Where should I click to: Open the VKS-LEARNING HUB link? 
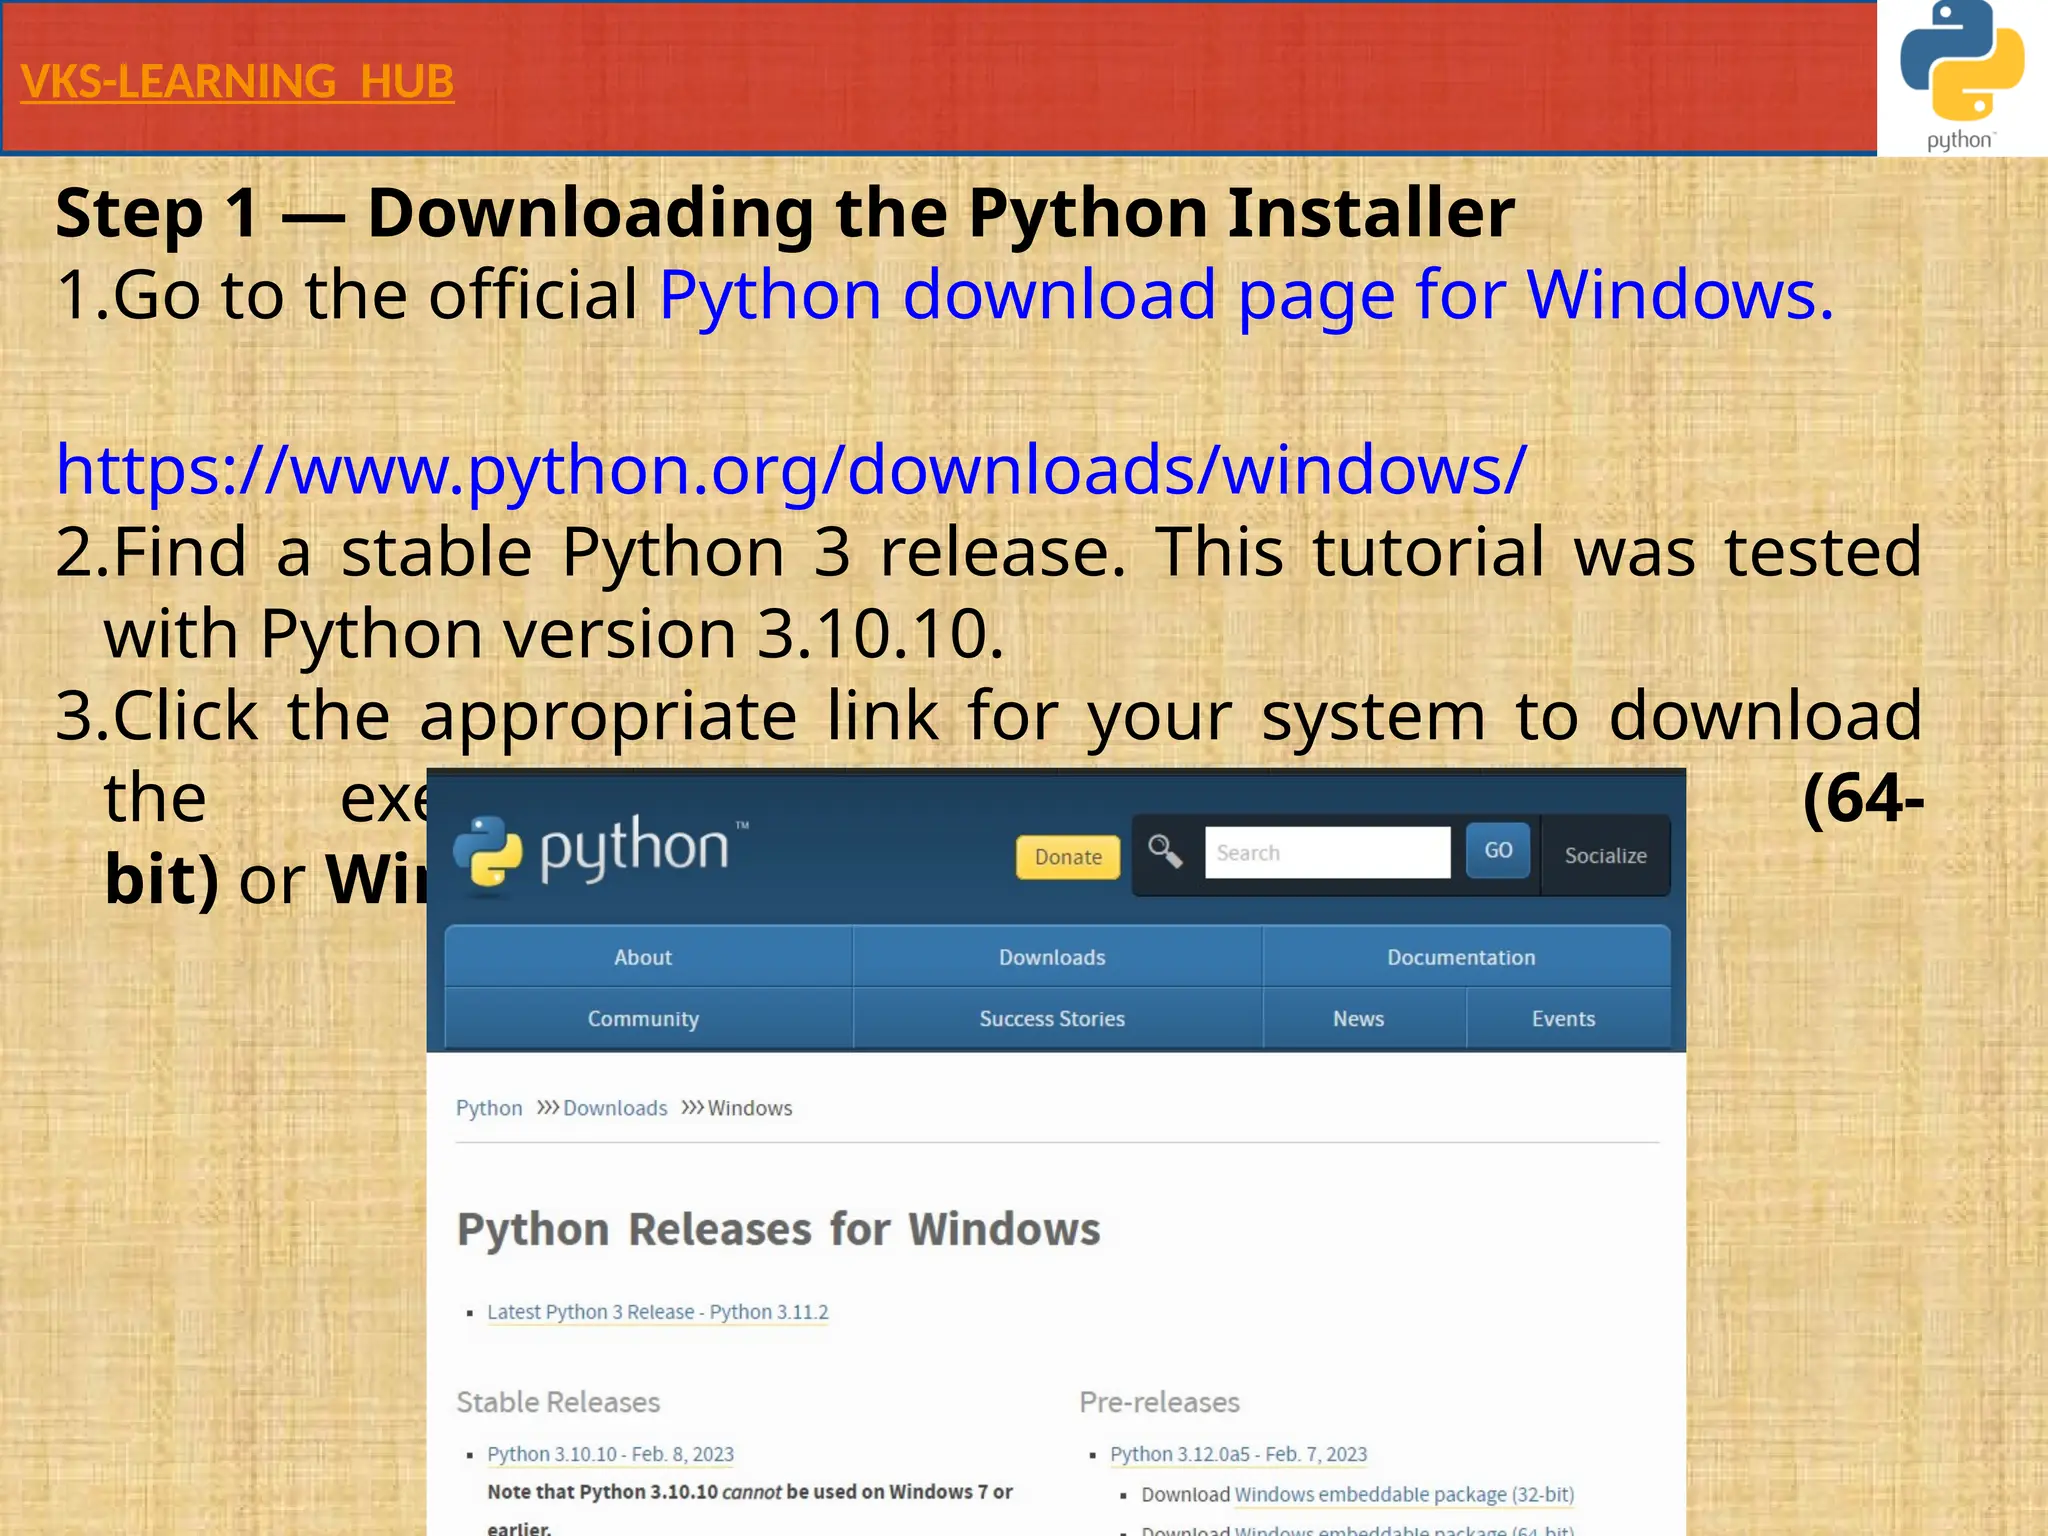point(237,82)
